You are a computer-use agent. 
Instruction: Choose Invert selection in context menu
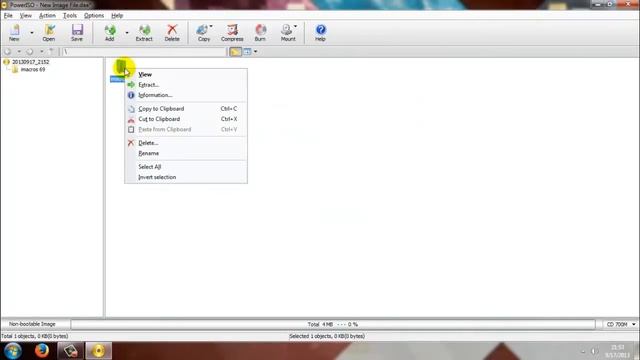pyautogui.click(x=186, y=177)
